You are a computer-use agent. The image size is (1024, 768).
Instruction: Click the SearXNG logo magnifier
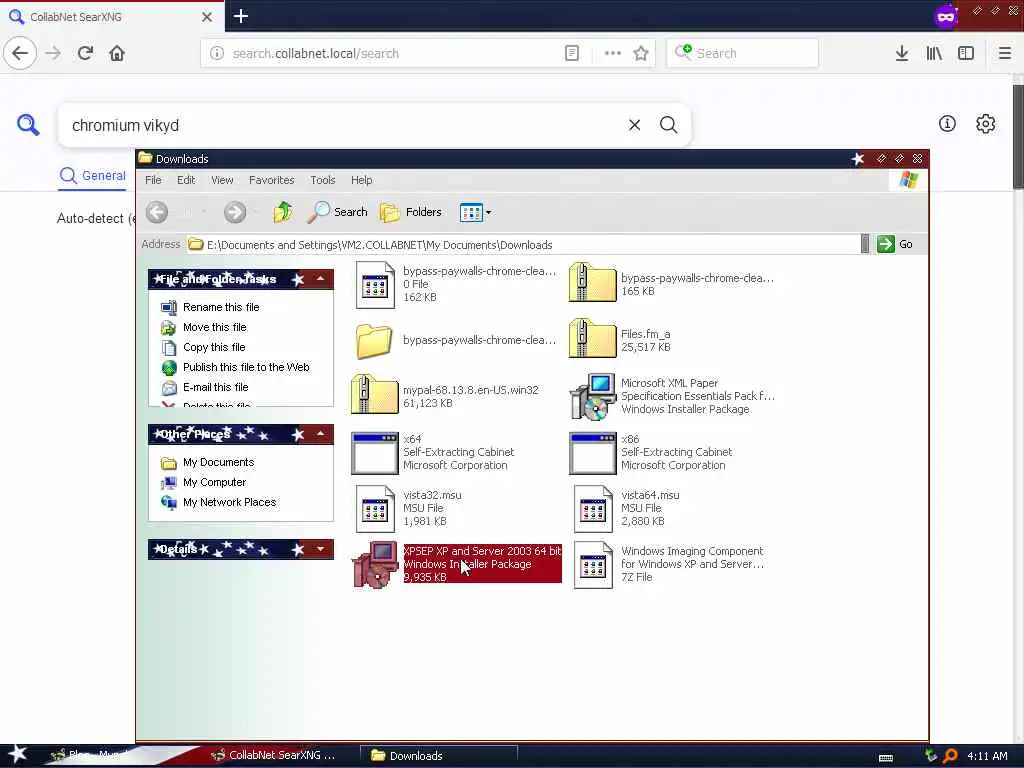tap(28, 124)
